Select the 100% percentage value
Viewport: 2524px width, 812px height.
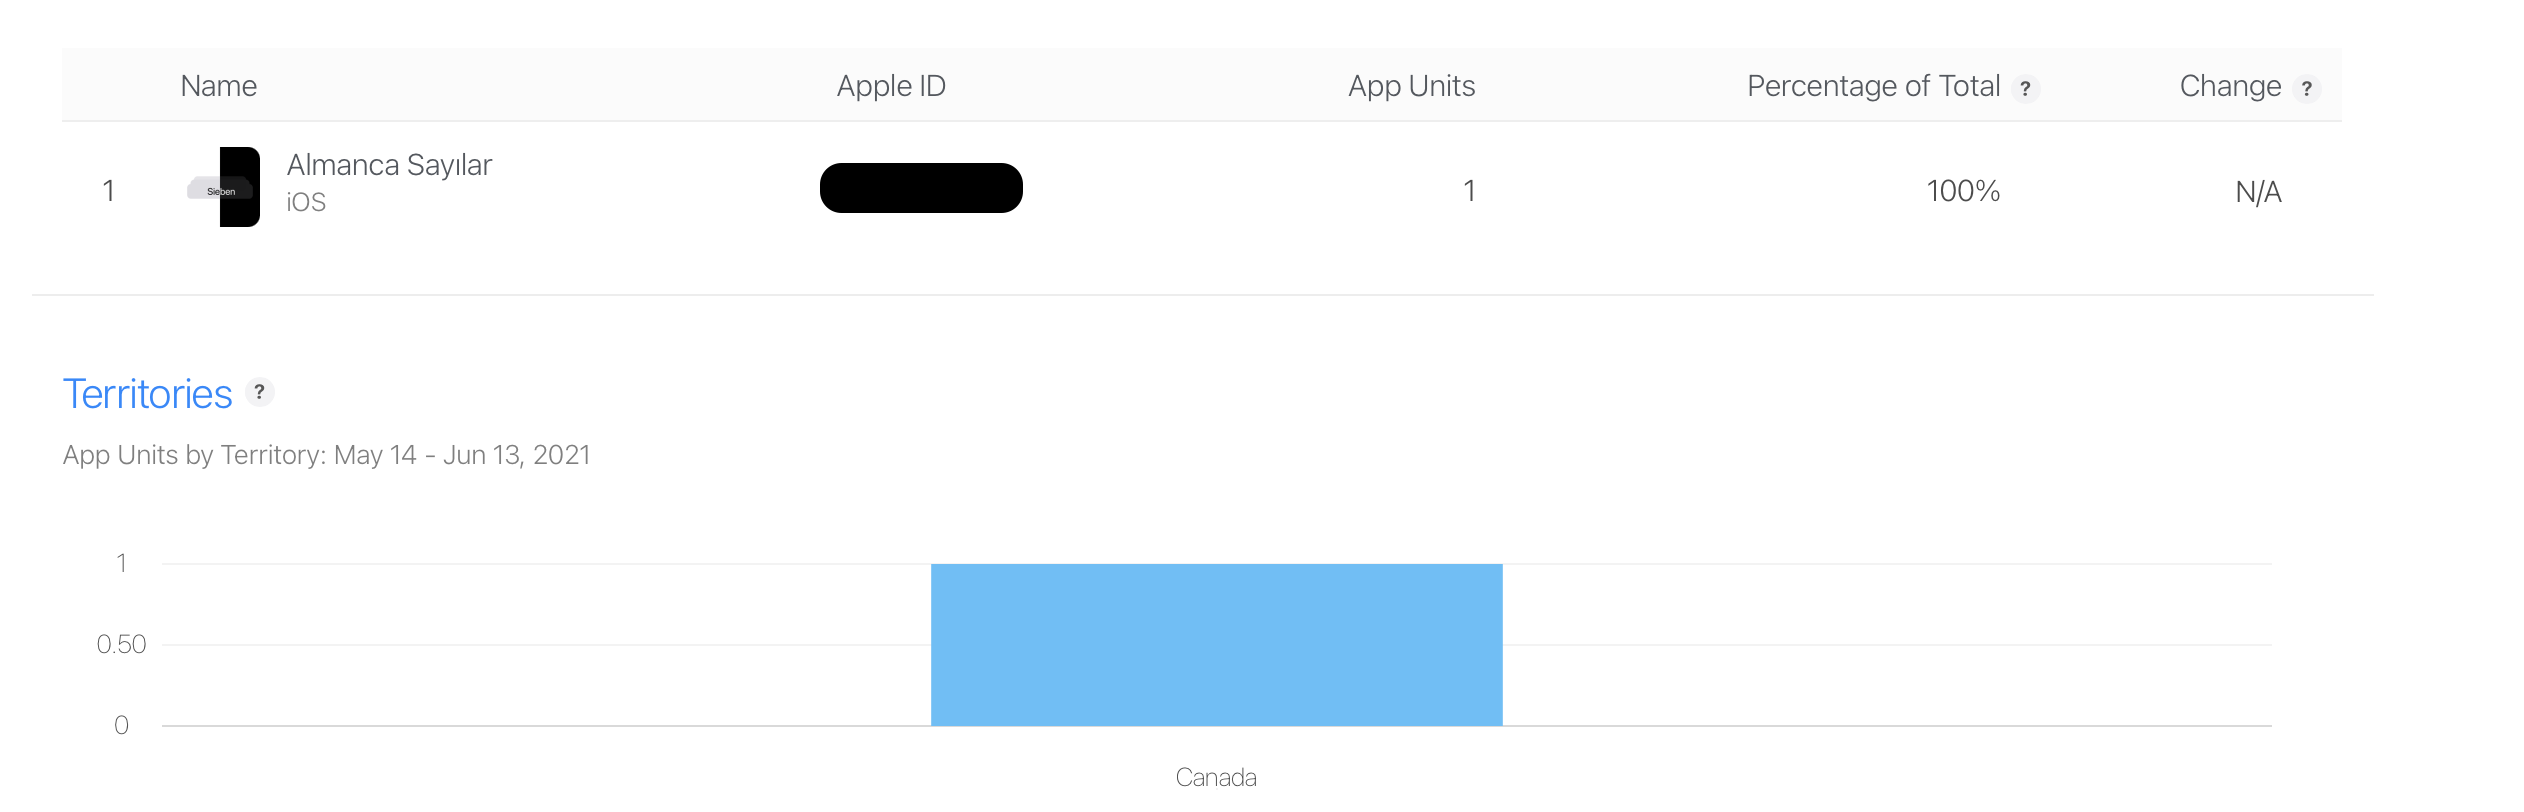tap(1963, 191)
